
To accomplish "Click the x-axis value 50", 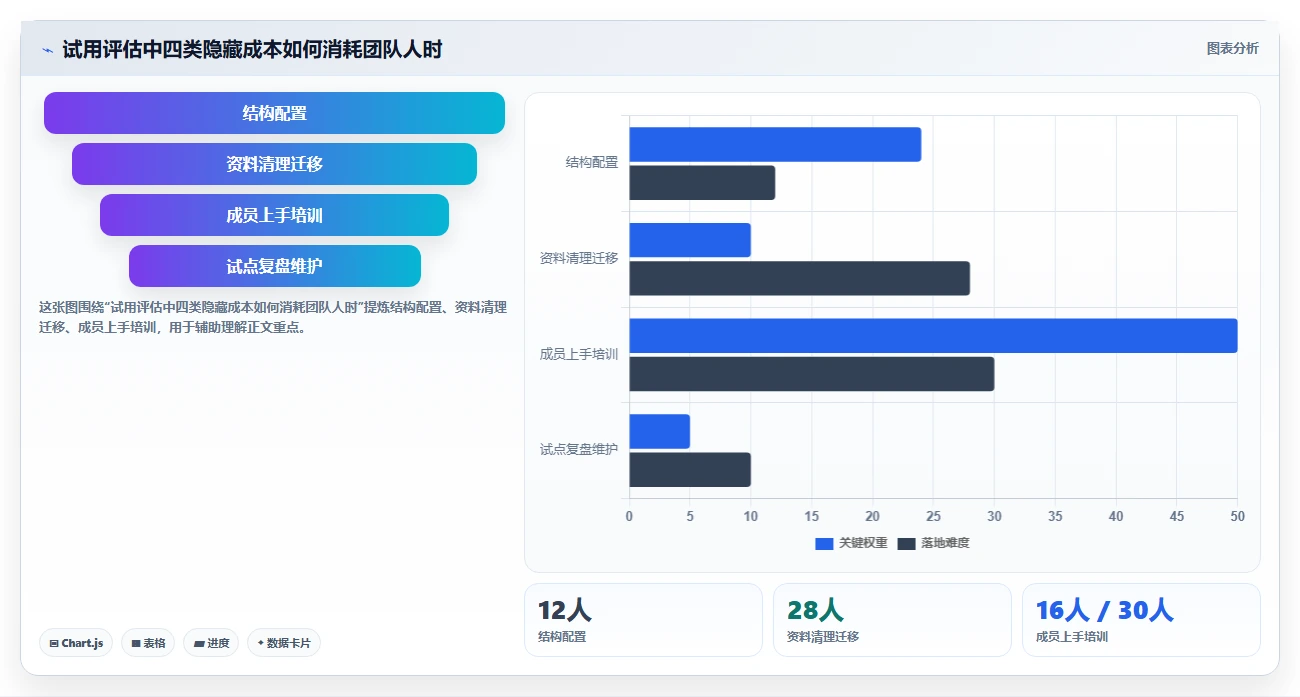I will pyautogui.click(x=1237, y=516).
